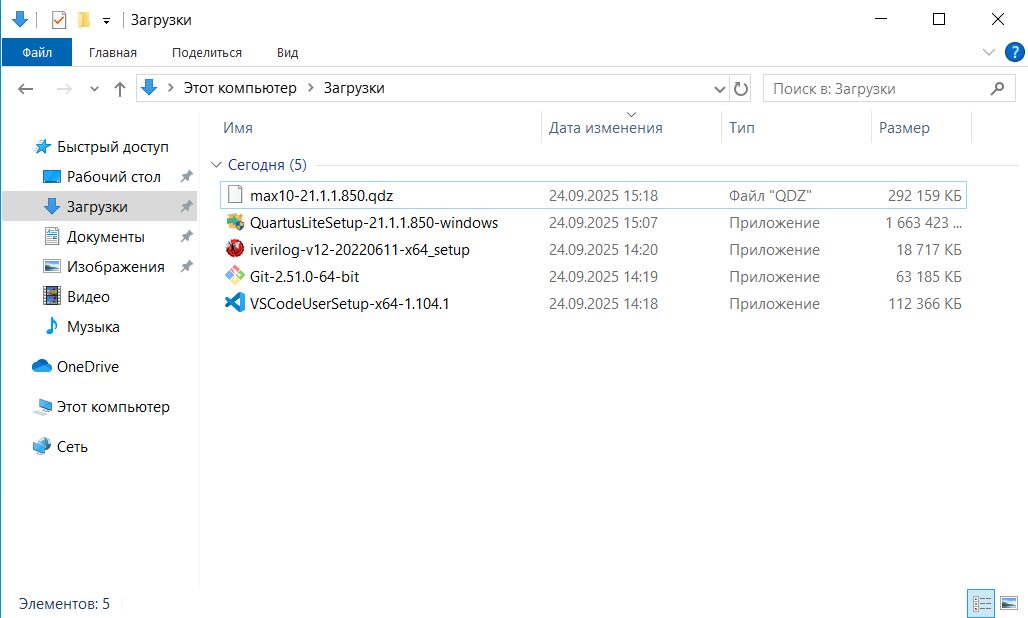
Task: Open Изображения in the sidebar
Action: pos(115,267)
